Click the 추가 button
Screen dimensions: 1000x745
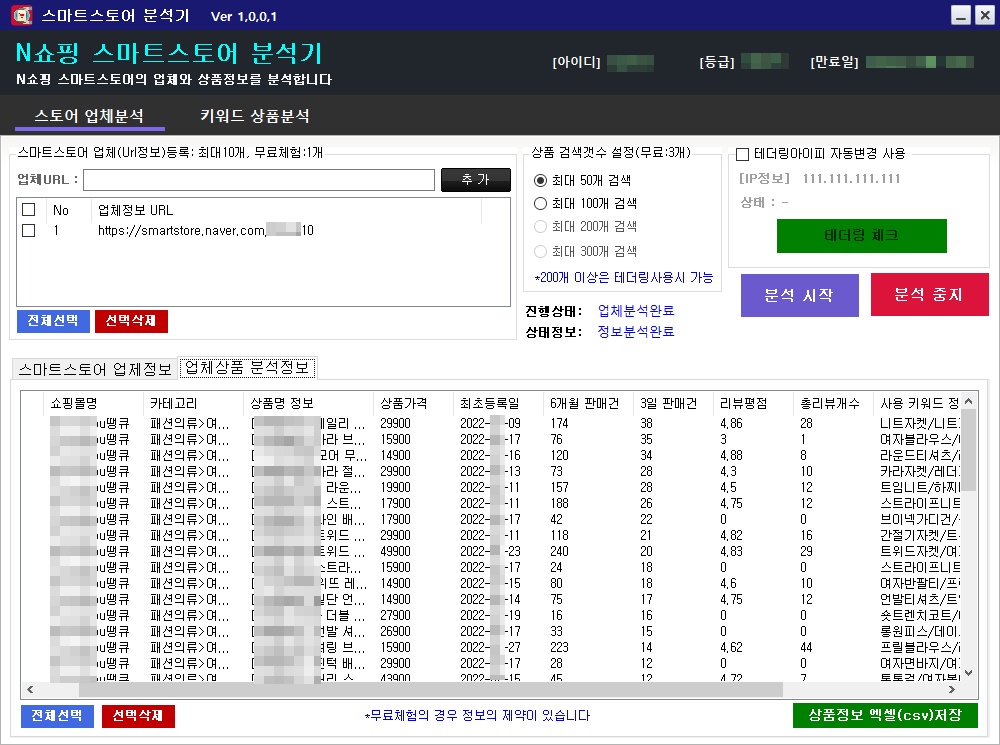pos(476,180)
